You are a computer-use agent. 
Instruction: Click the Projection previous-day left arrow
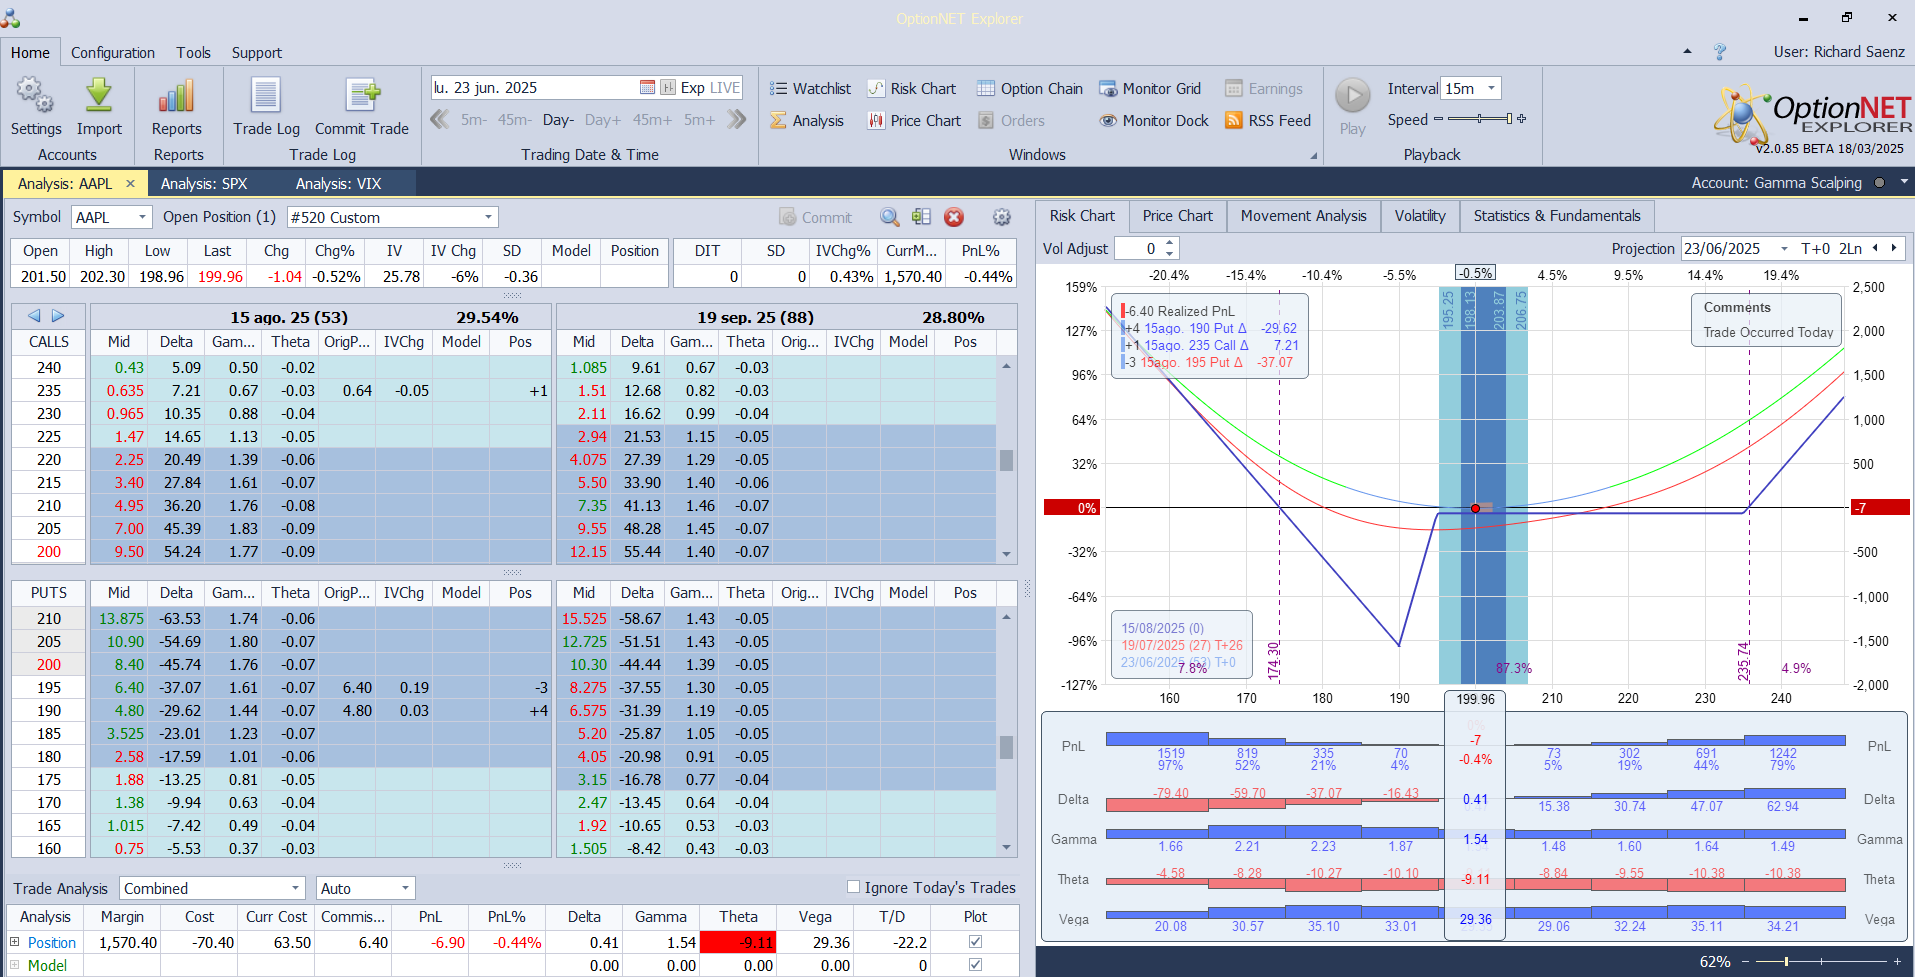(x=1875, y=248)
